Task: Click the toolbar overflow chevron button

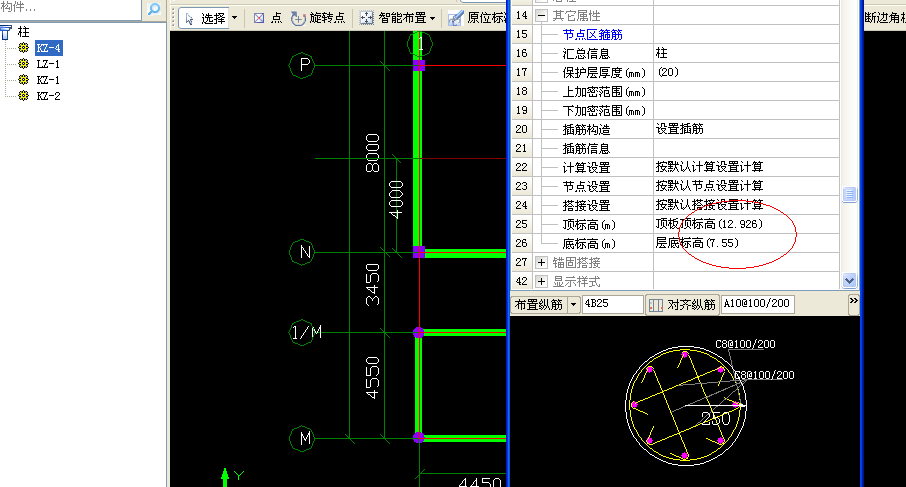Action: click(x=853, y=302)
